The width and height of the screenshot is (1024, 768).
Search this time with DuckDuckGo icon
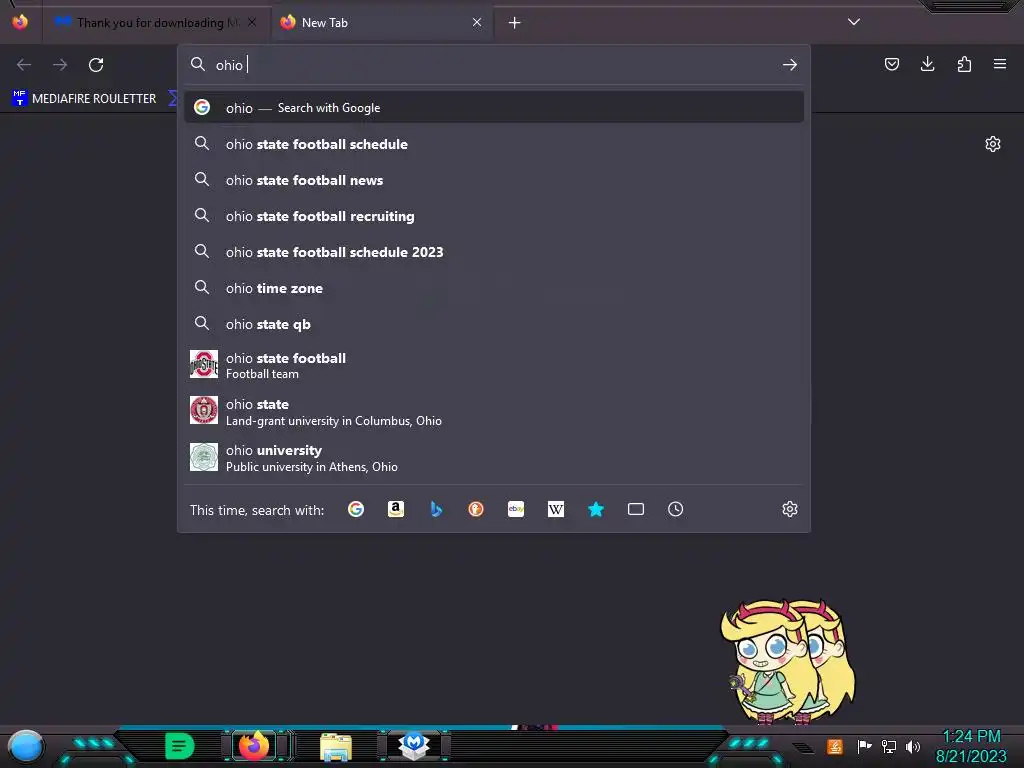(x=476, y=509)
